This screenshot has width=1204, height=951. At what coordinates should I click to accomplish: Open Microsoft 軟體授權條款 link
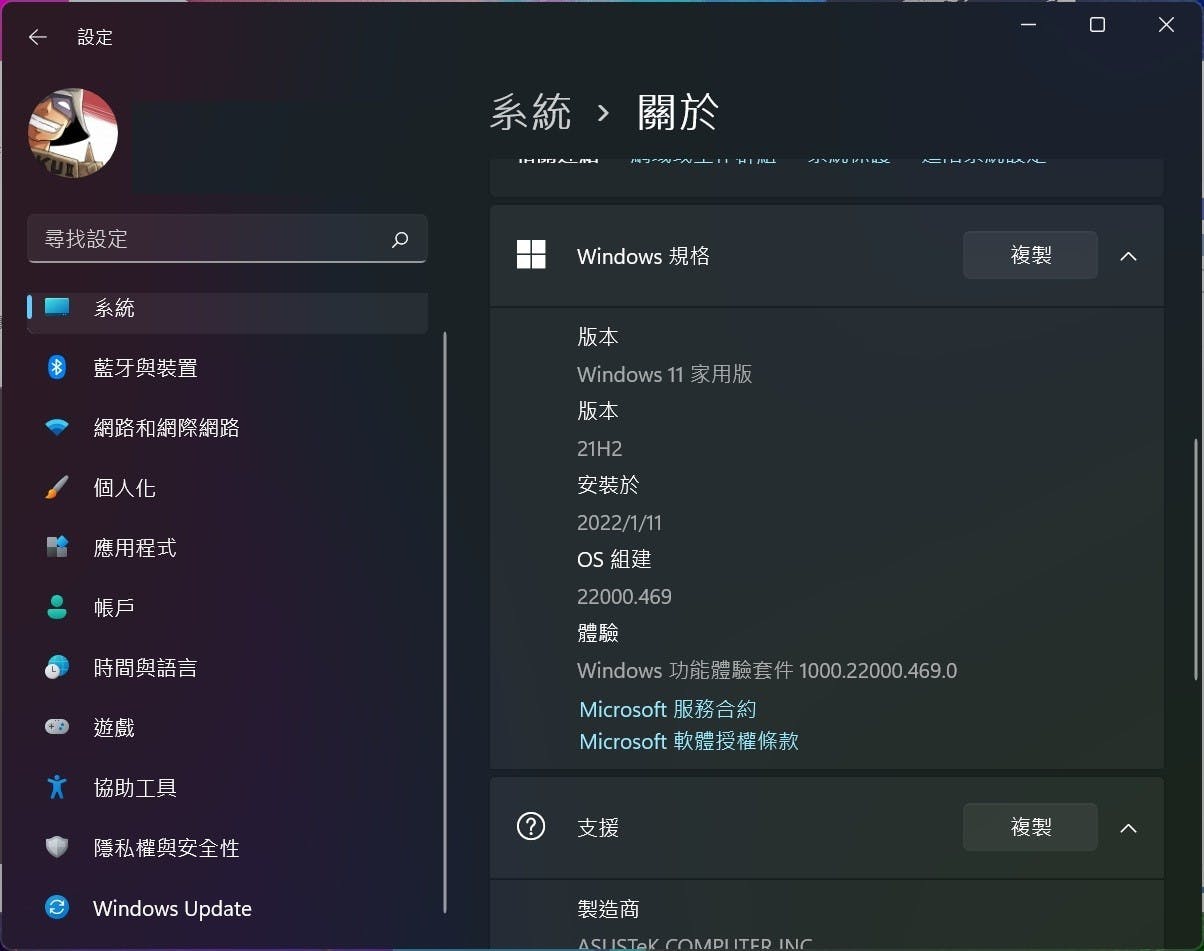[x=688, y=741]
